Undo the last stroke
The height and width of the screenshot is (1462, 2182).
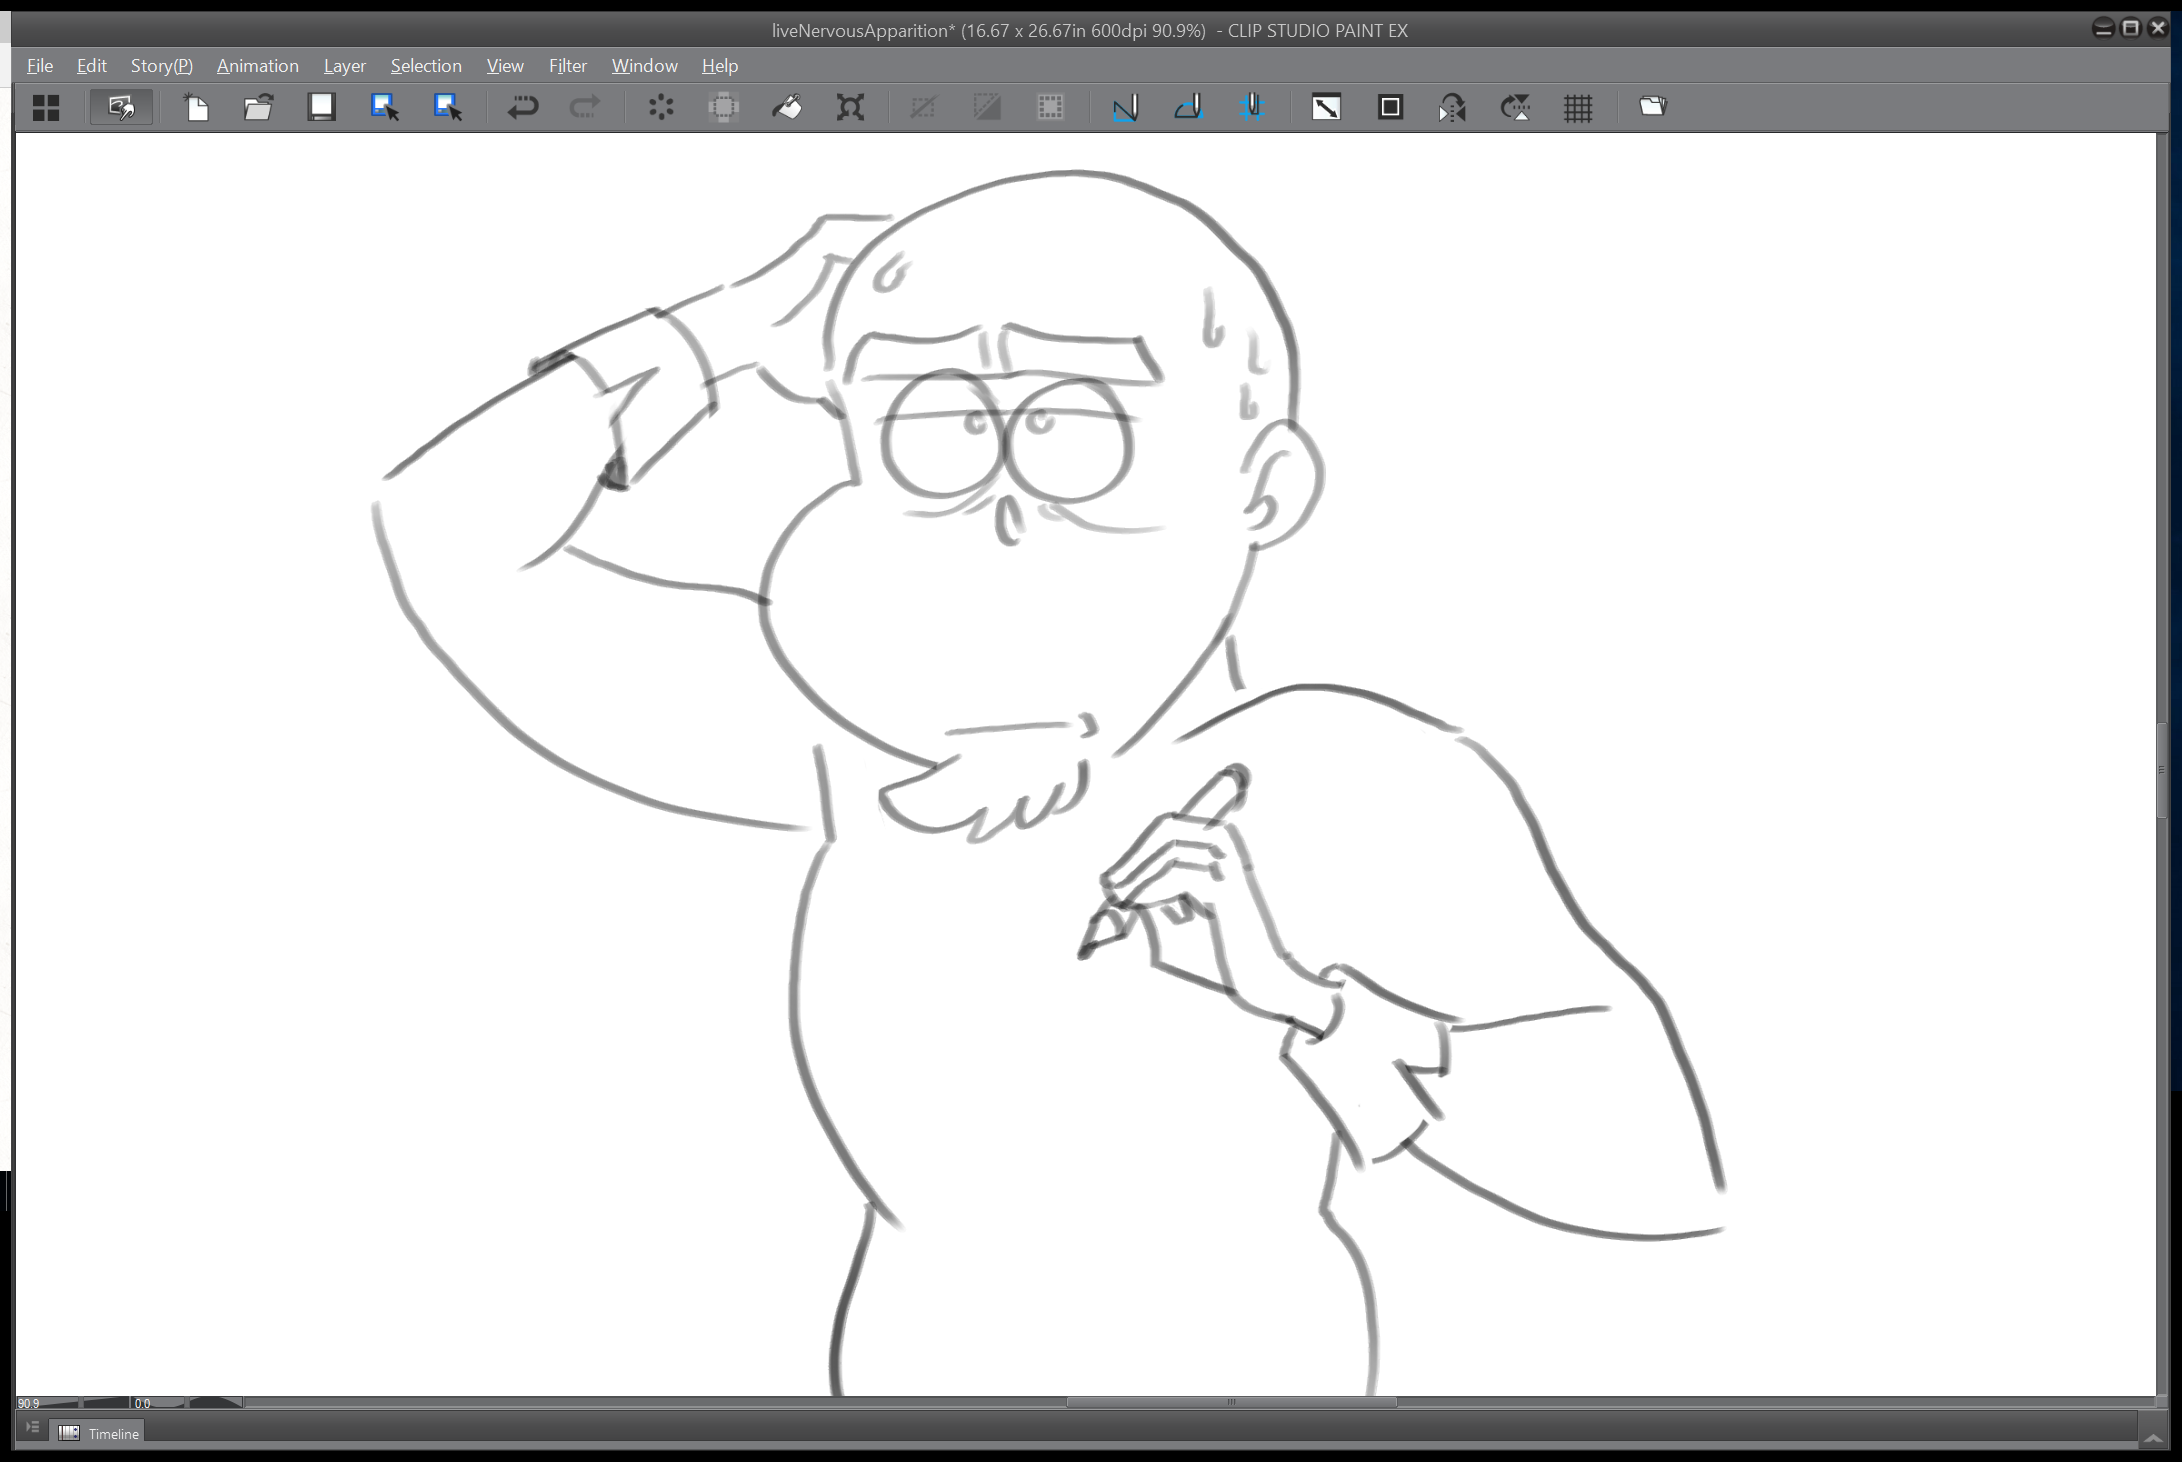pyautogui.click(x=522, y=107)
